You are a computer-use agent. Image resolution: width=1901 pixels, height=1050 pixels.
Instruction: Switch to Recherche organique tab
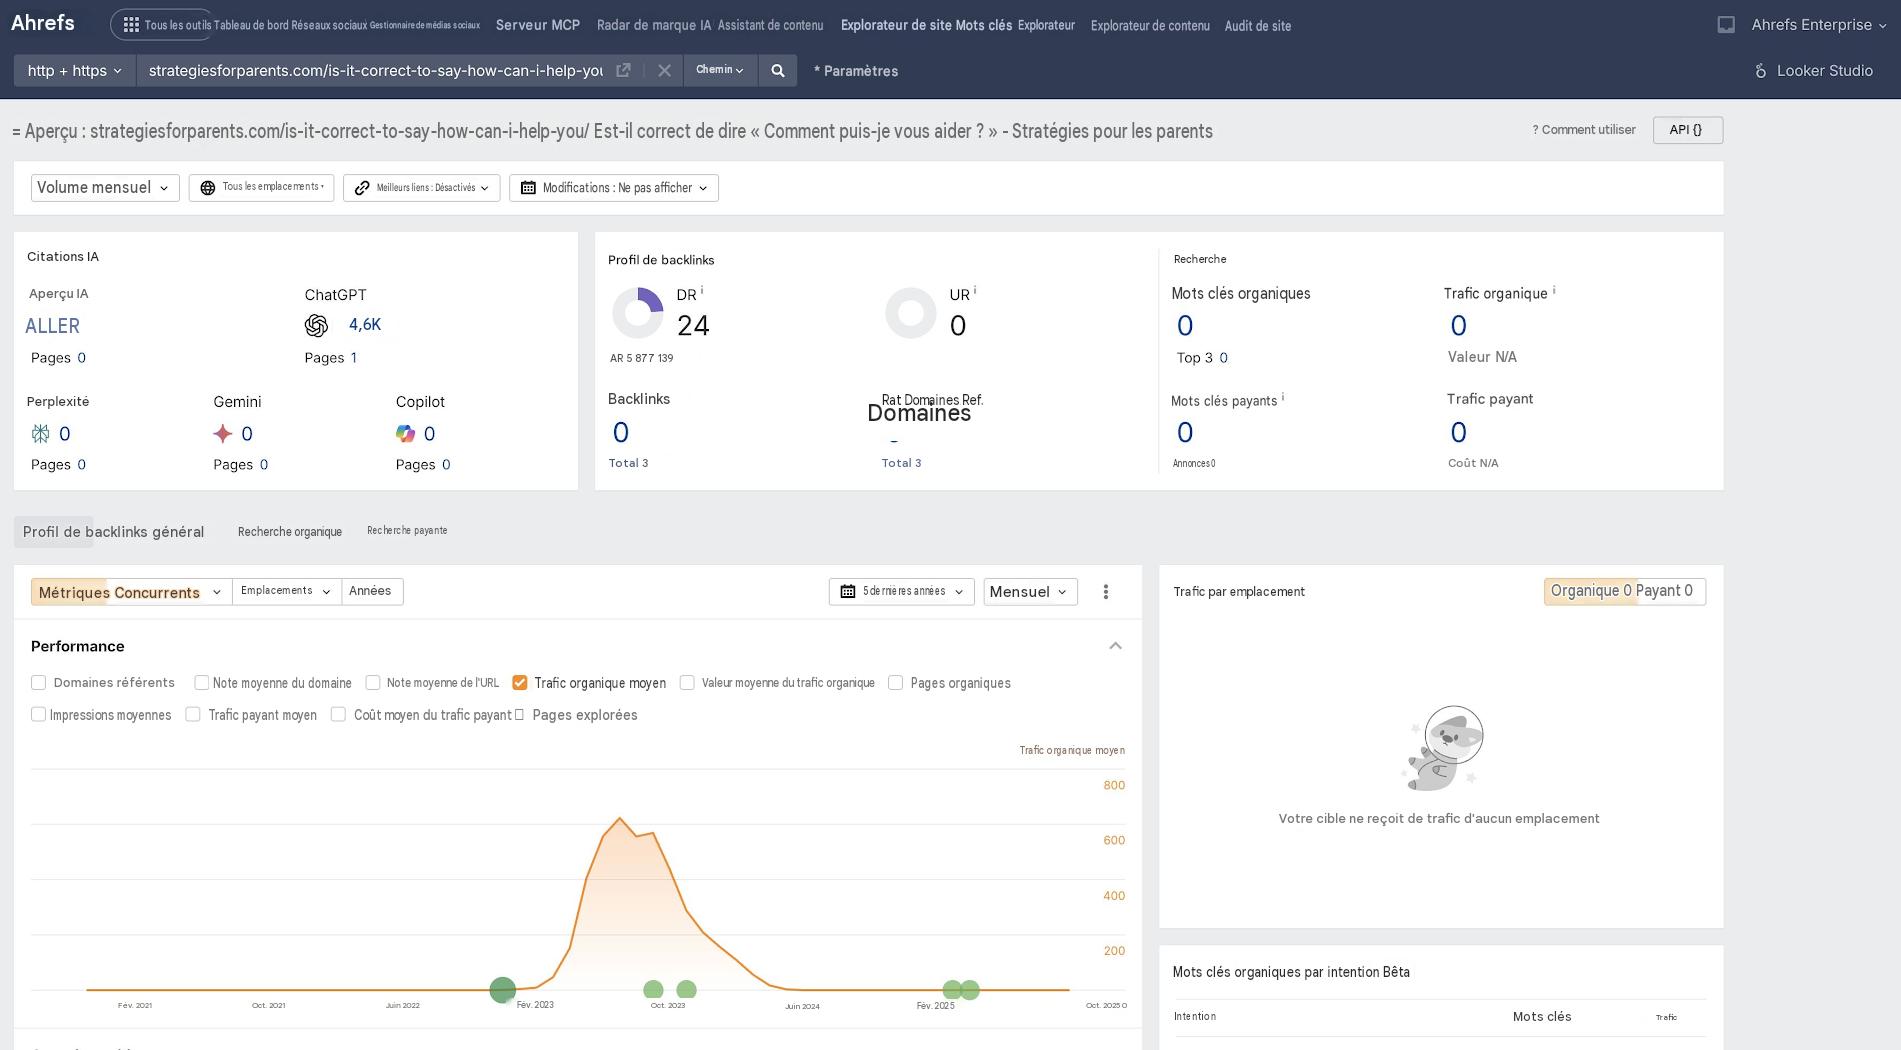click(x=290, y=532)
